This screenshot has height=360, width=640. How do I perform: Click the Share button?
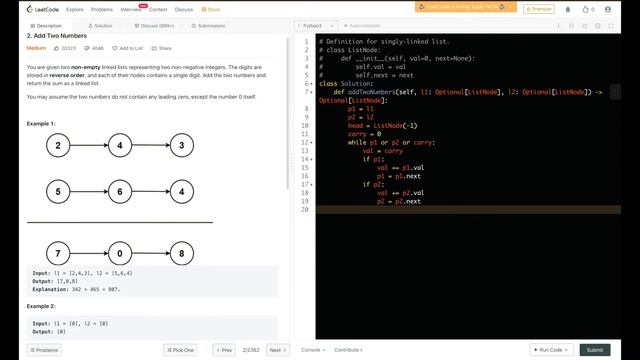[x=161, y=48]
